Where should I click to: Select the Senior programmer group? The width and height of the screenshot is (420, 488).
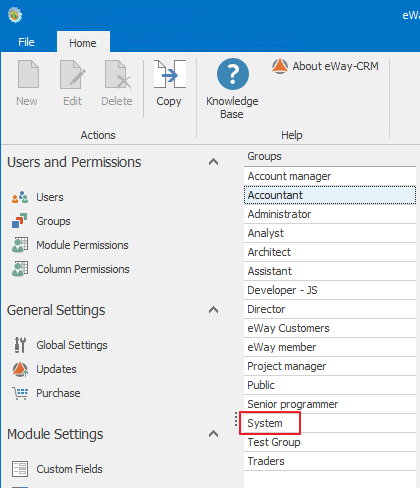(330, 404)
